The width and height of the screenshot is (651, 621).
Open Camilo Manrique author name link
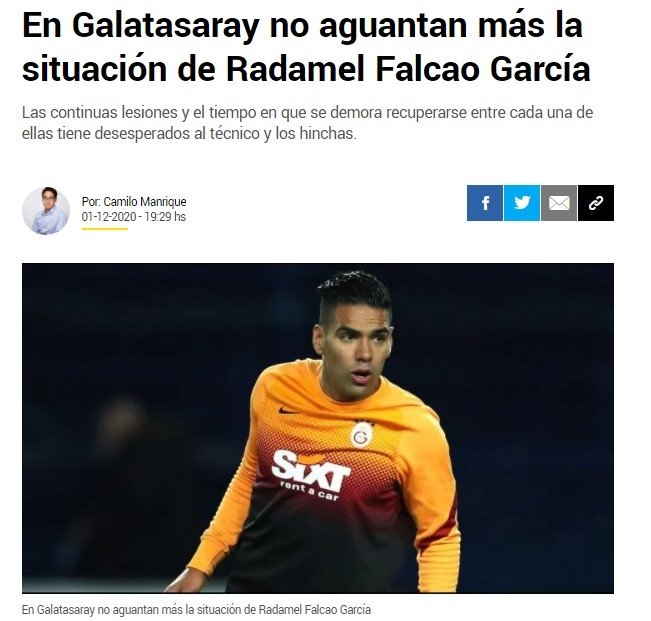[144, 202]
